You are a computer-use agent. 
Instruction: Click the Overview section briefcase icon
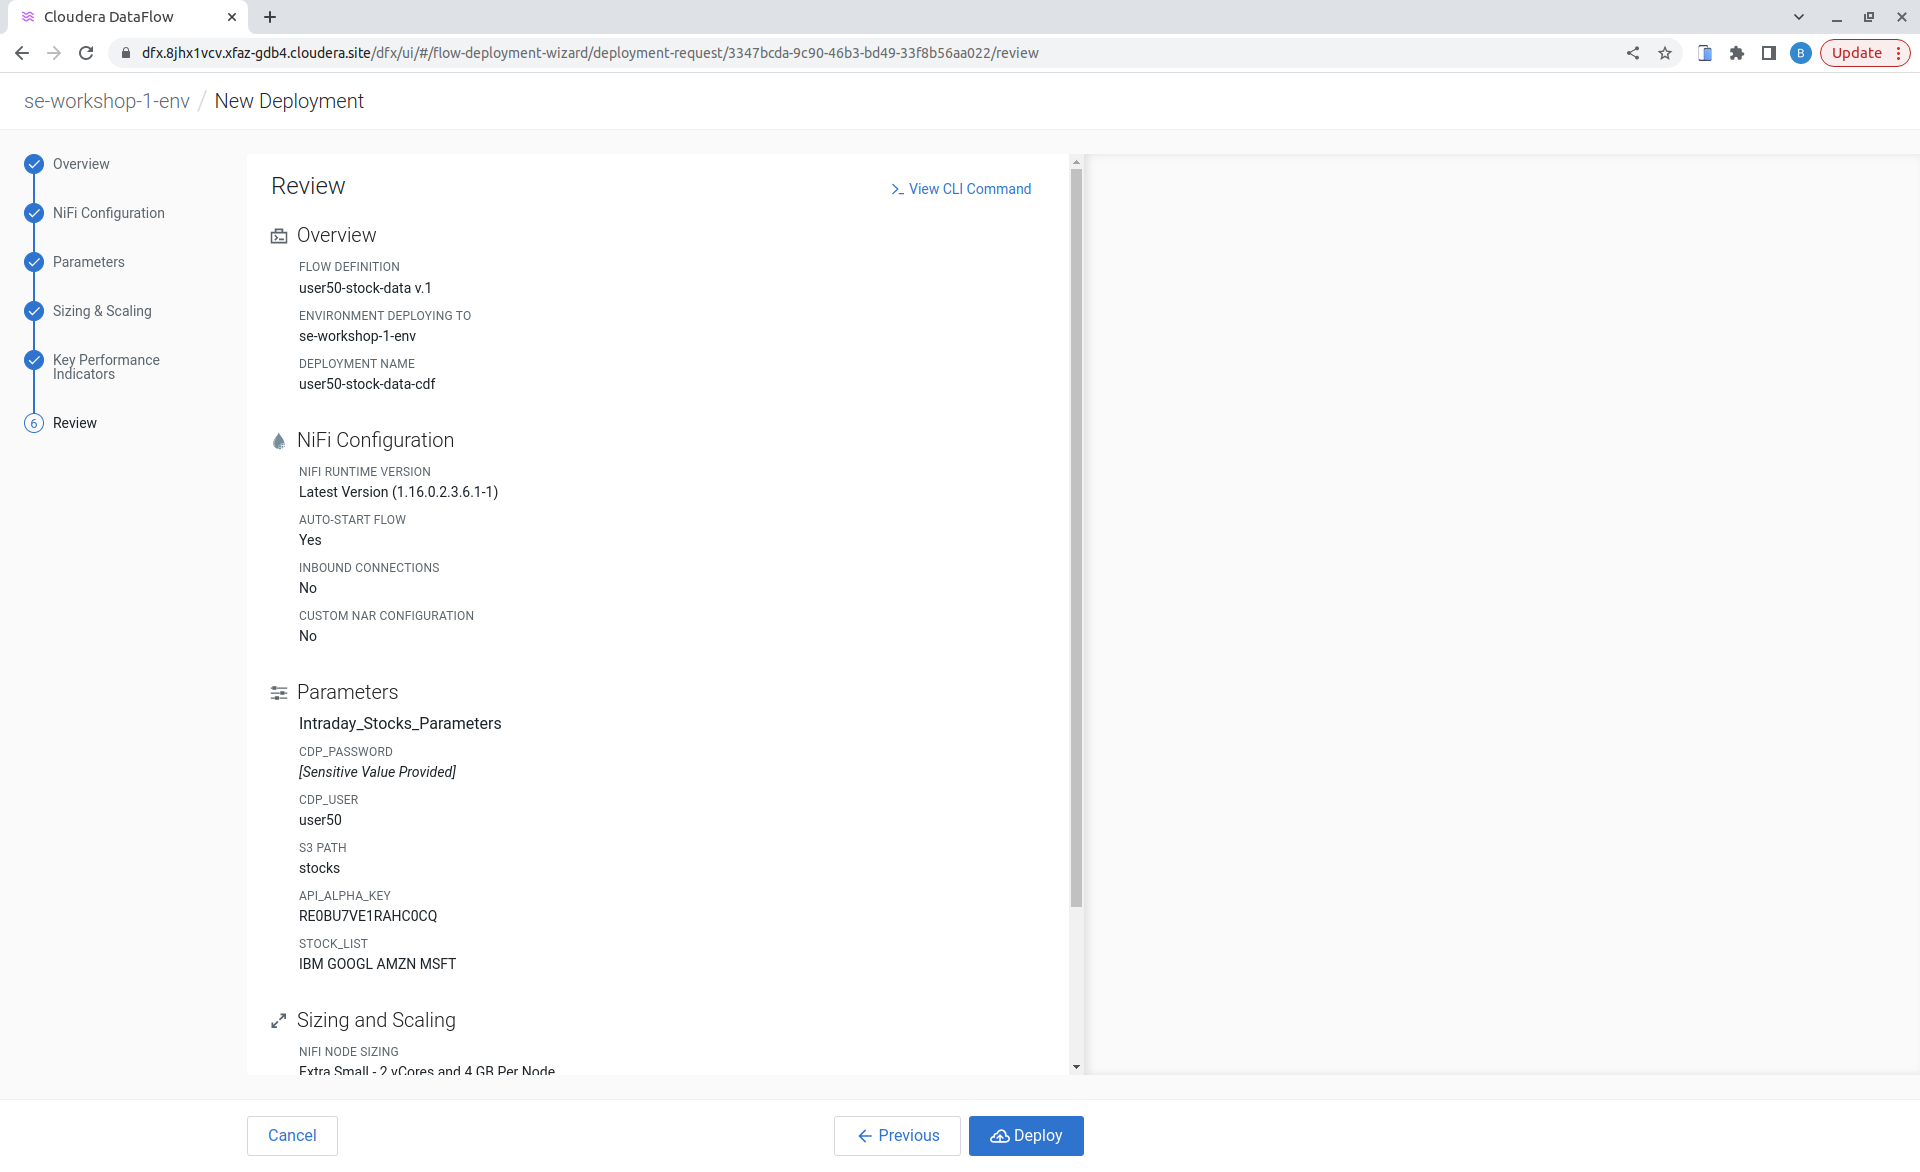coord(279,236)
